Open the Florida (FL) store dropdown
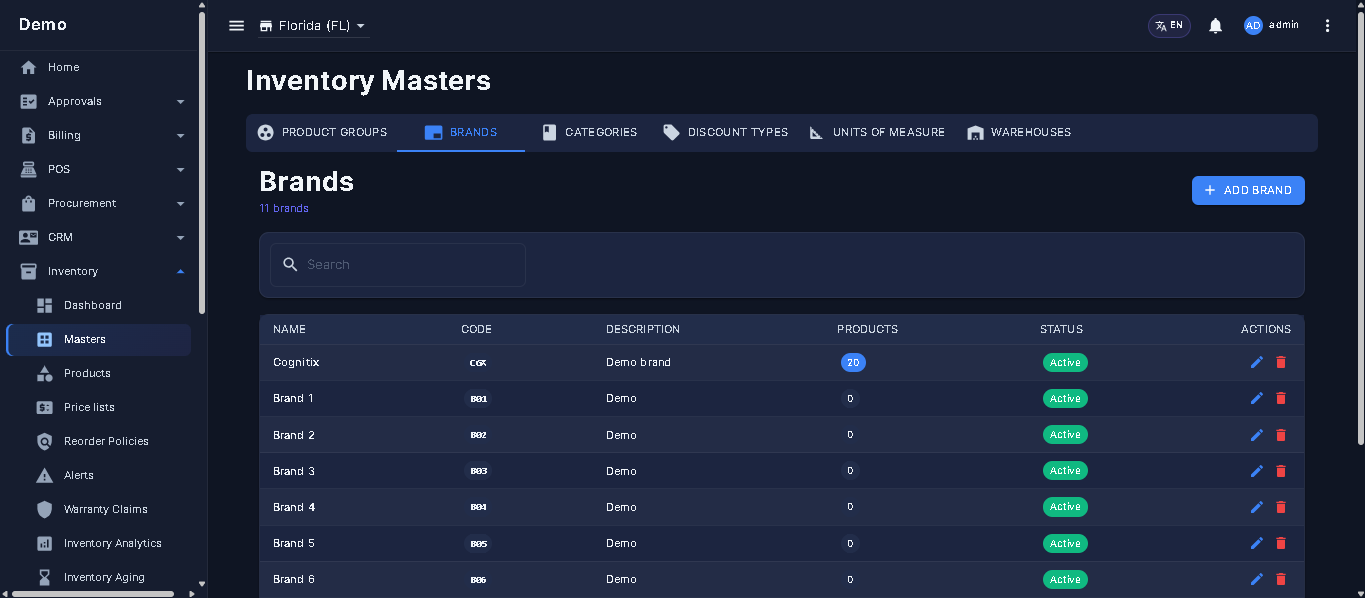This screenshot has width=1365, height=598. pos(312,26)
